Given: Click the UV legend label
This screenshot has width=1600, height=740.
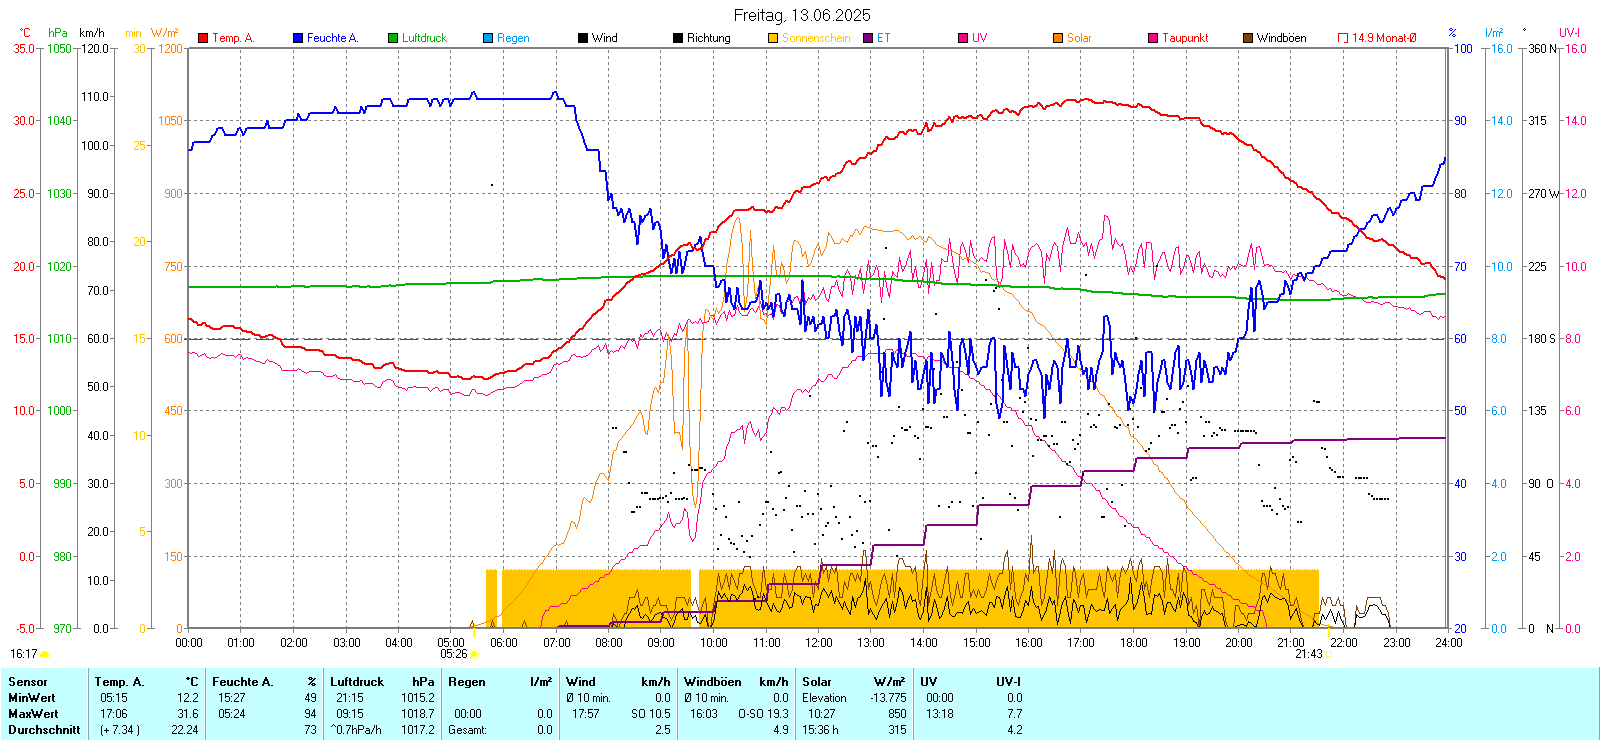Looking at the screenshot, I should pyautogui.click(x=979, y=38).
